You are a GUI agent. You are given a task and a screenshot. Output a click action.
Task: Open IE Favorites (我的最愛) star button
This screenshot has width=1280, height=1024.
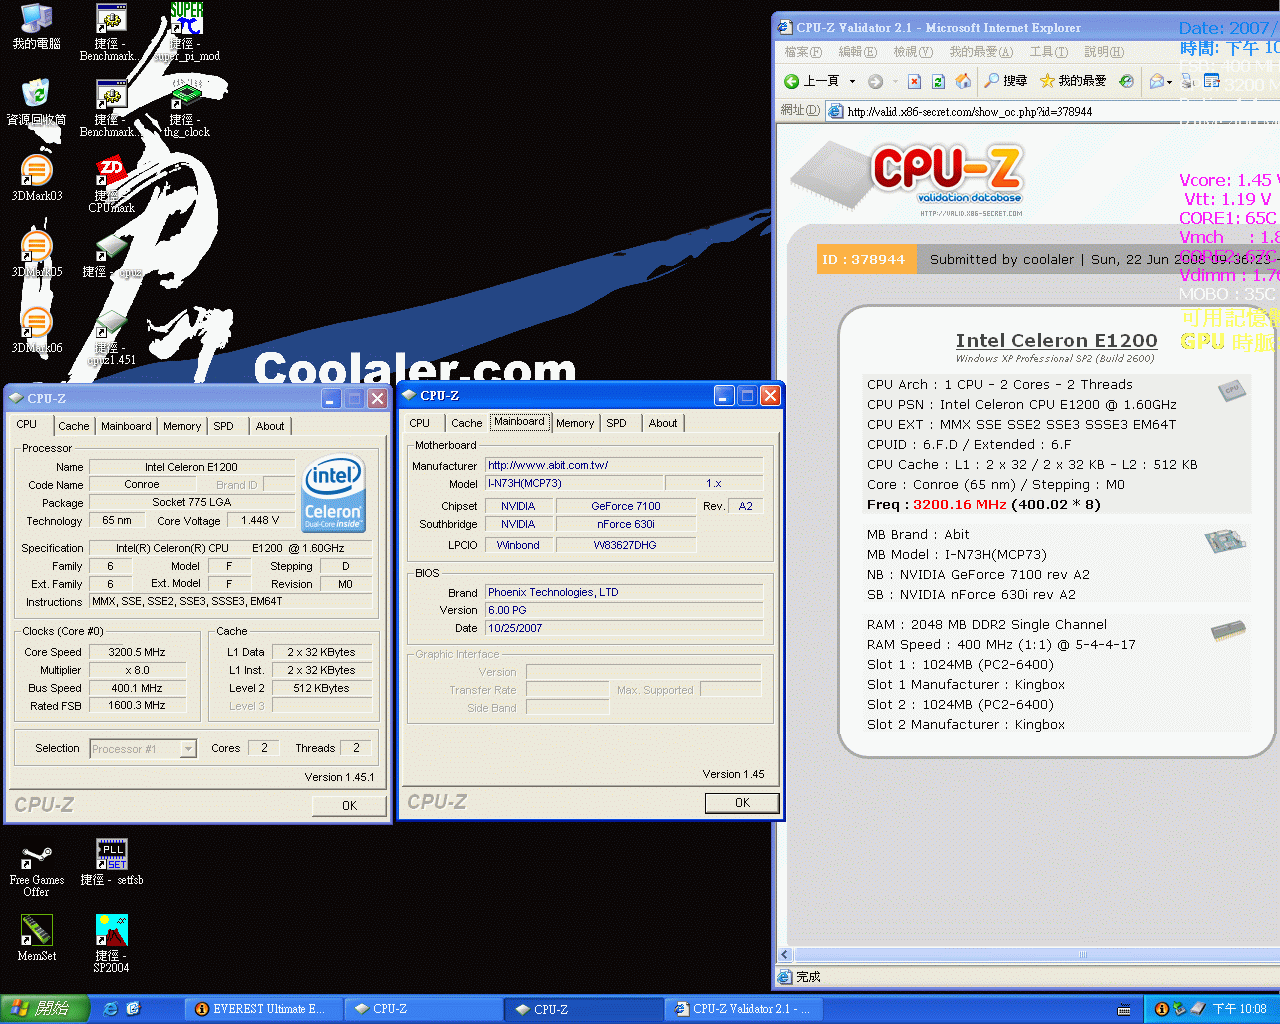tap(1073, 81)
